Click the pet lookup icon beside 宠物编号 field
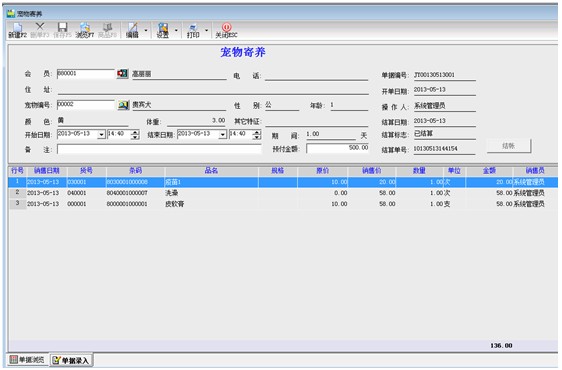Screen dimensions: 562x370 click(123, 105)
